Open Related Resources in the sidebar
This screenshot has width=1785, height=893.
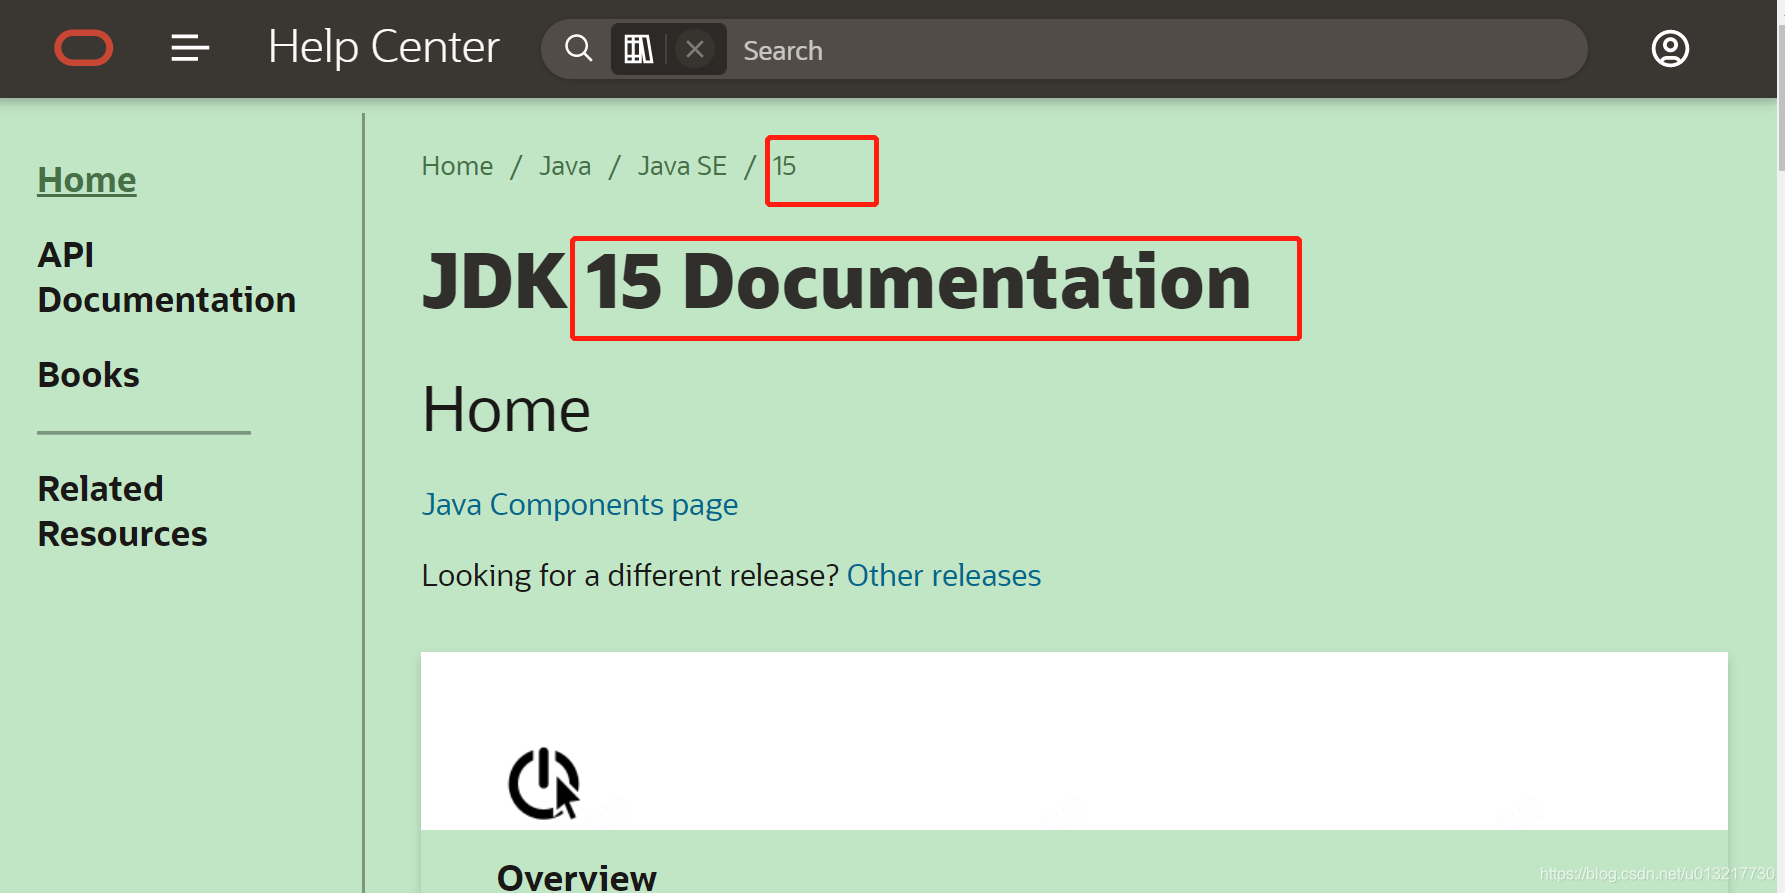[122, 511]
